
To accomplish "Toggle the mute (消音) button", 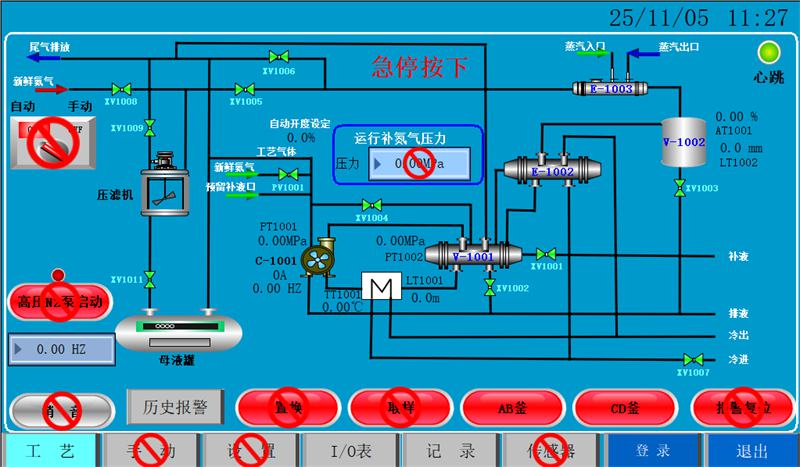I will (x=59, y=408).
